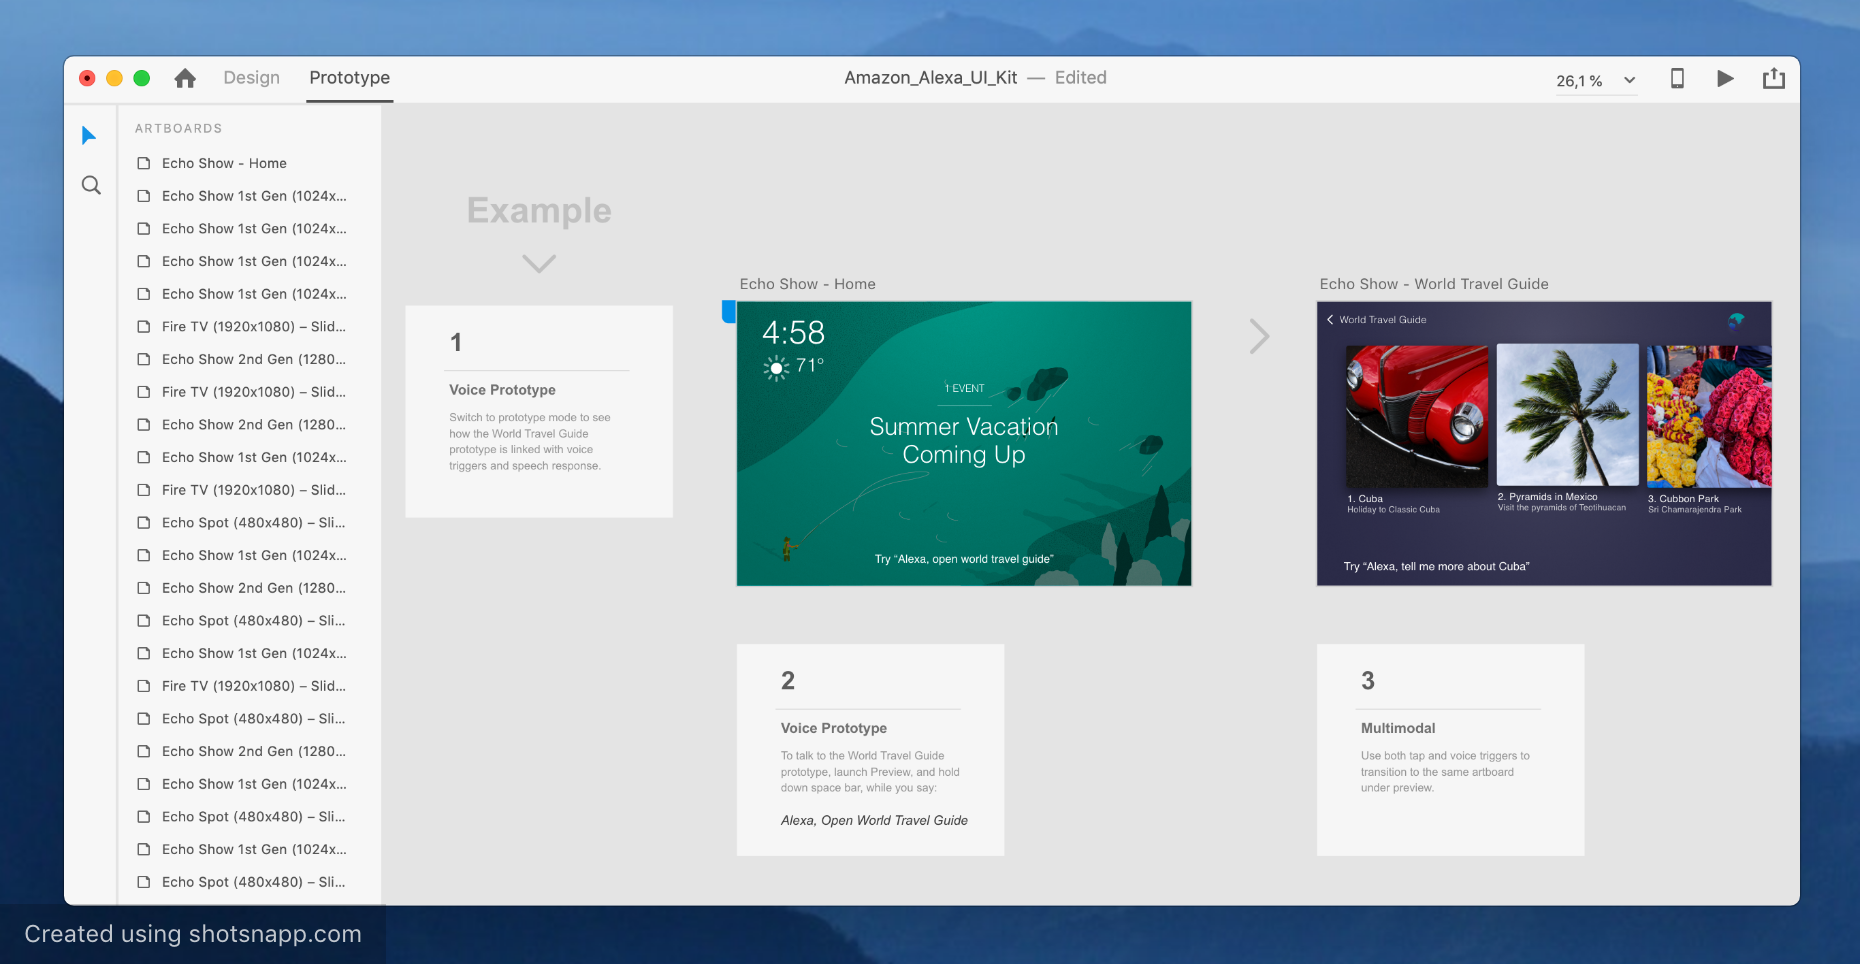Open the Share export icon
This screenshot has height=964, width=1860.
[1773, 78]
